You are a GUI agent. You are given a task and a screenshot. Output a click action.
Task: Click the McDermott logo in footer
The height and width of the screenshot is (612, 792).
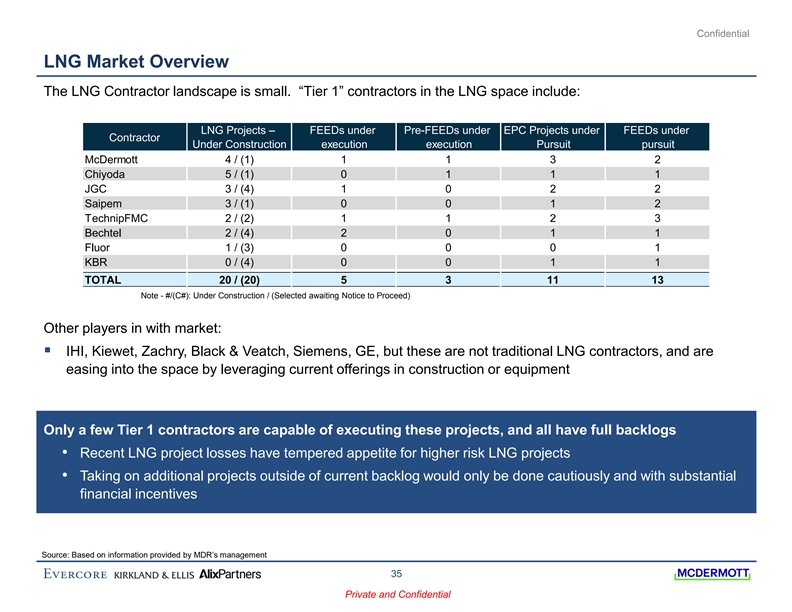(712, 574)
